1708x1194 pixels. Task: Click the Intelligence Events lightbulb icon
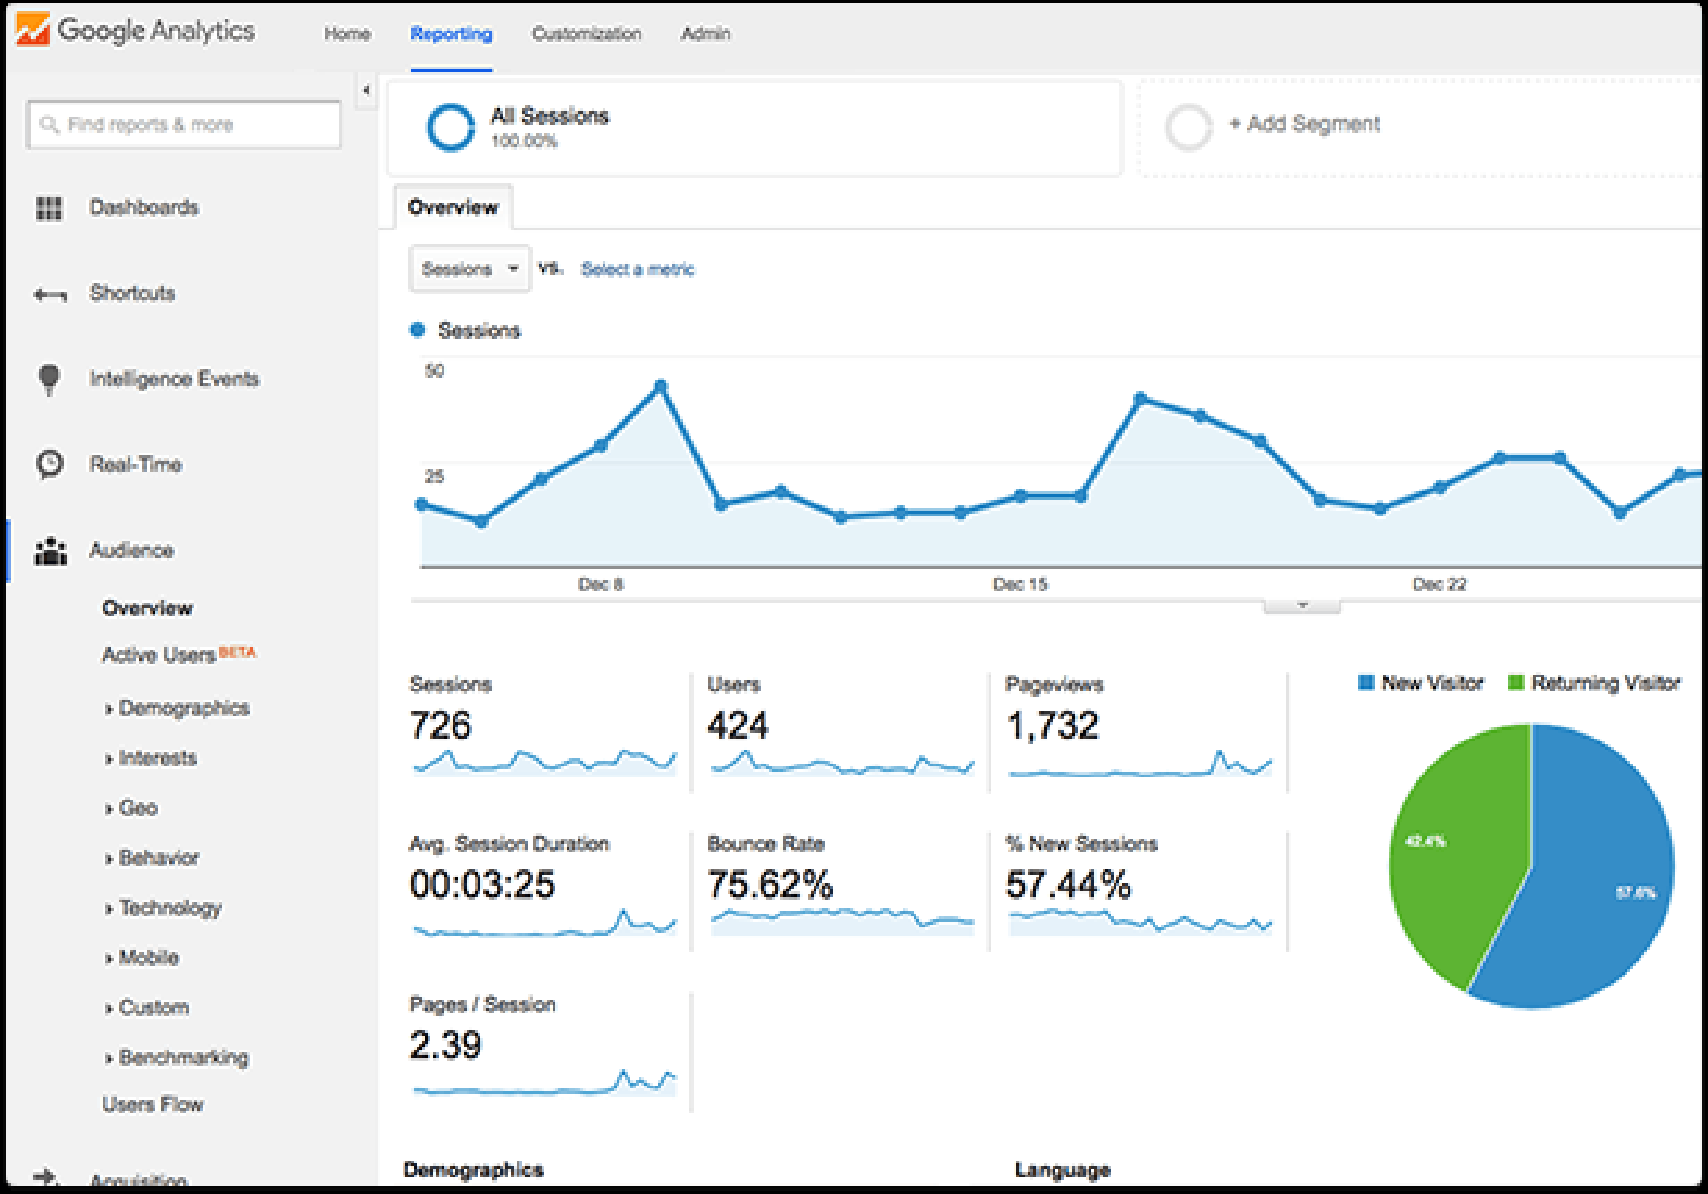click(49, 379)
